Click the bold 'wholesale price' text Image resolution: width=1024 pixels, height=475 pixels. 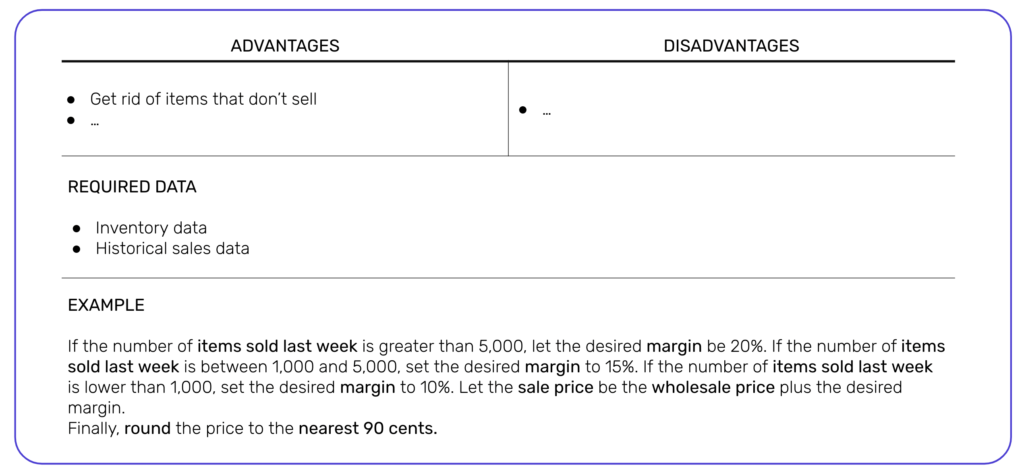713,387
